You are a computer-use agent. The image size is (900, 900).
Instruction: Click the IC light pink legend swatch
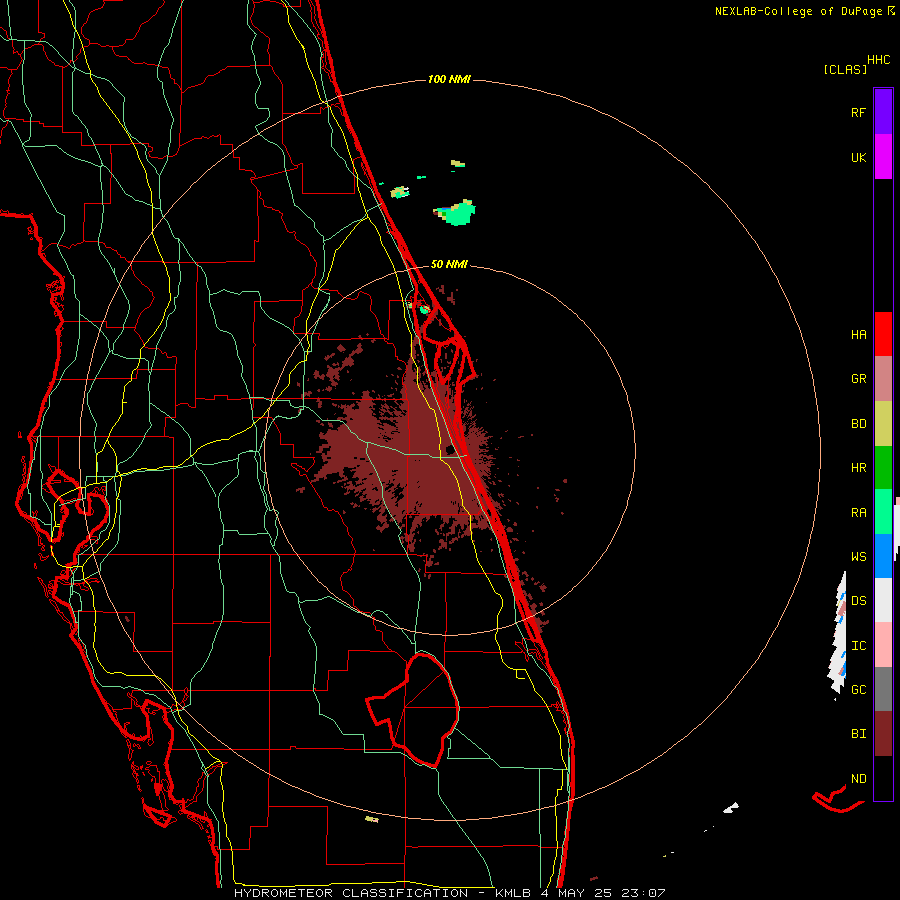883,645
